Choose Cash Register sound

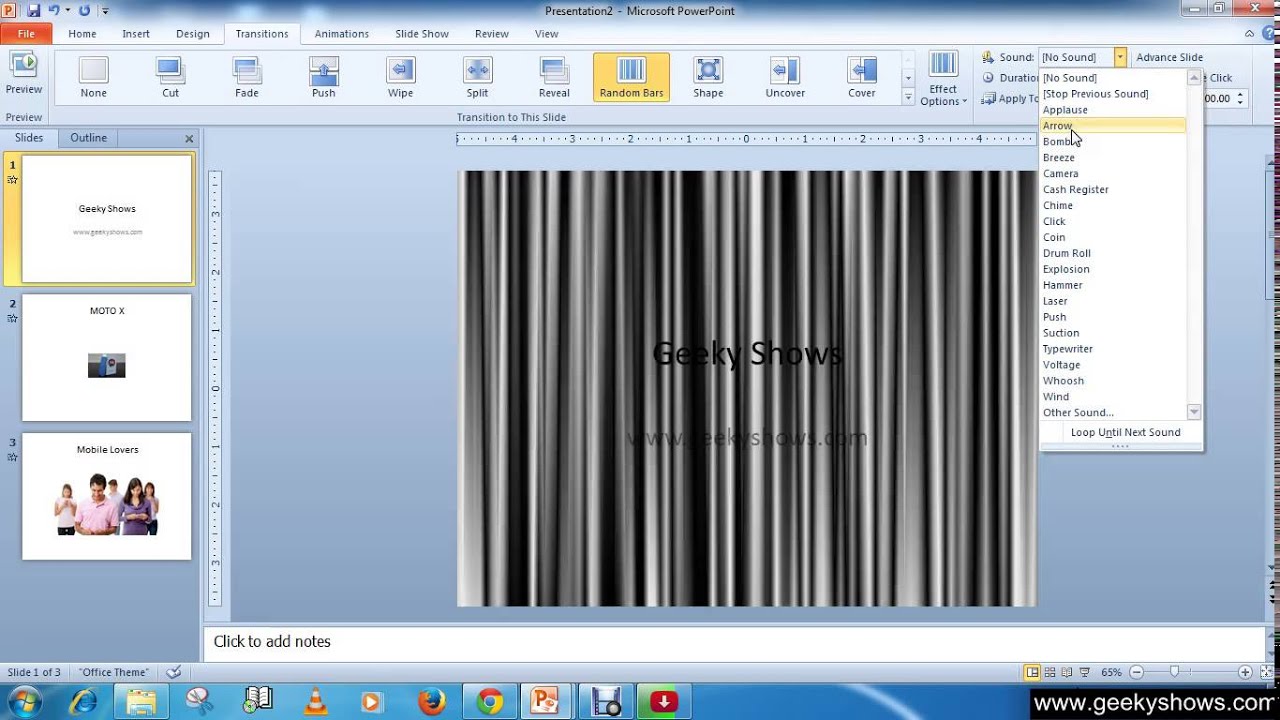click(x=1113, y=190)
